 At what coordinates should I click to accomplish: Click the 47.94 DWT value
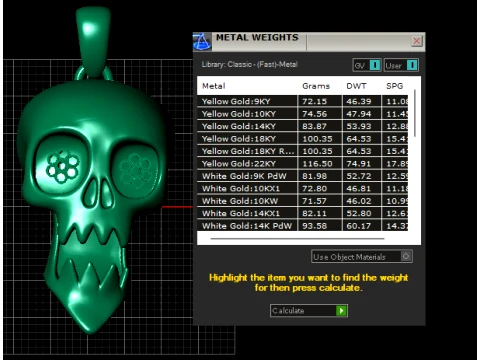[358, 114]
